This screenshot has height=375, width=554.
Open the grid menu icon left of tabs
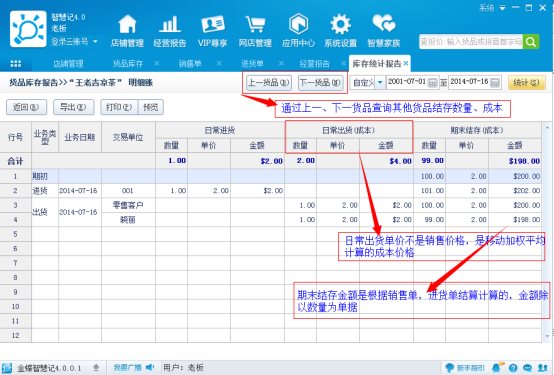(x=16, y=64)
